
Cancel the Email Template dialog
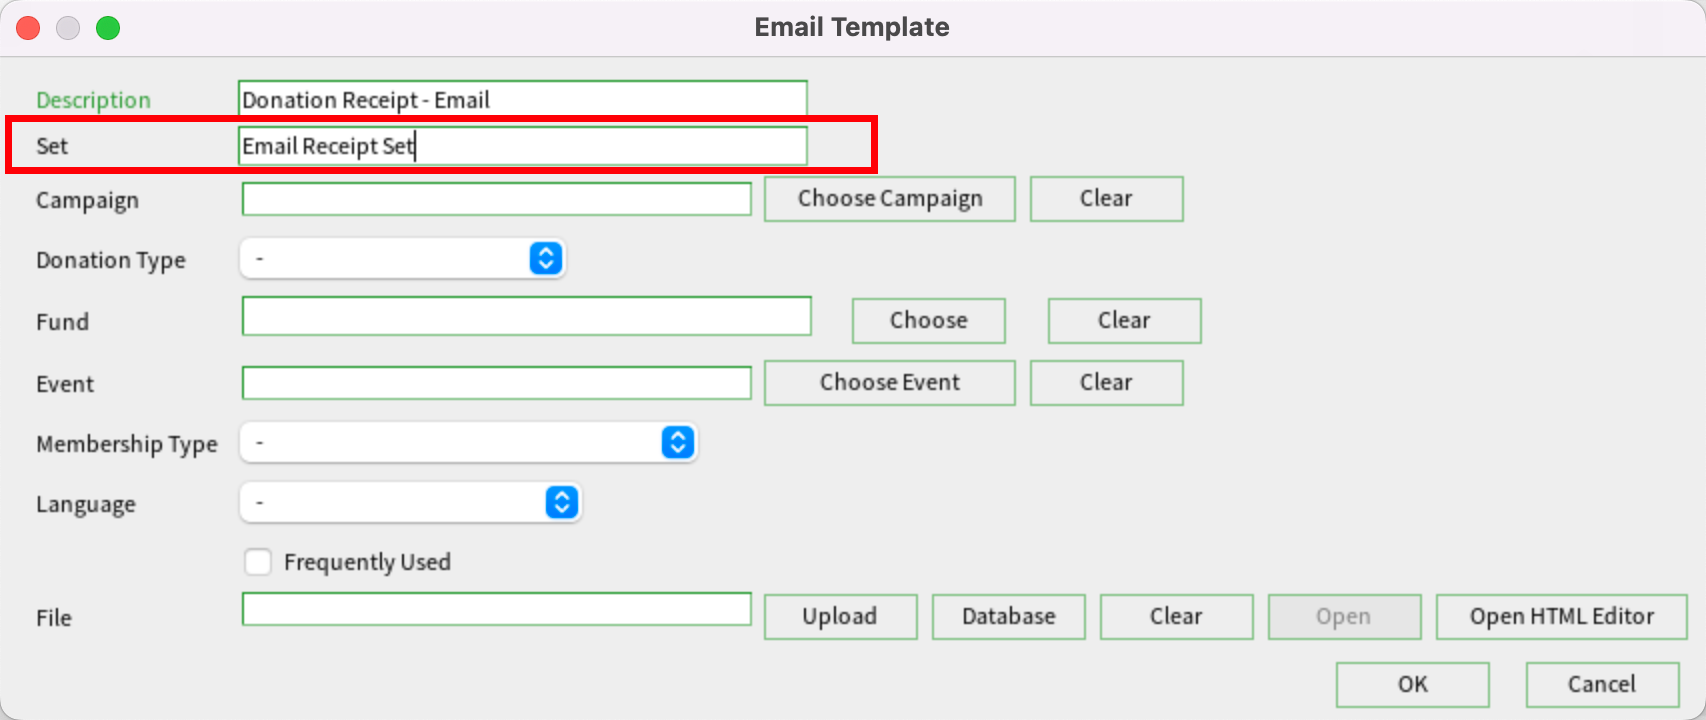(x=1601, y=684)
